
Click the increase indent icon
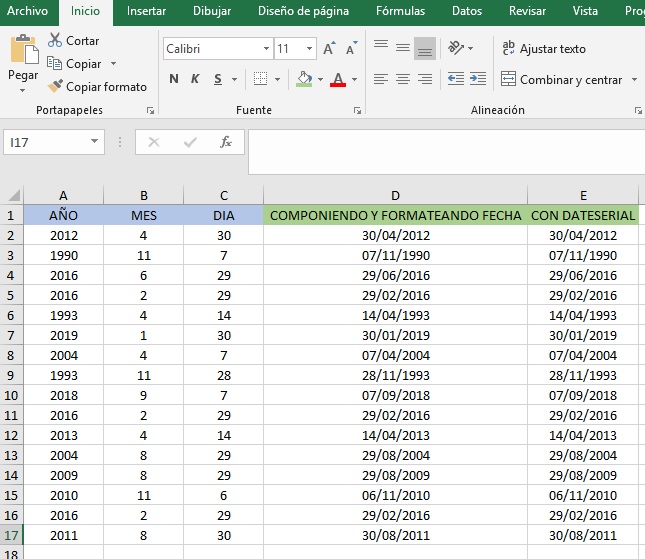pyautogui.click(x=477, y=79)
